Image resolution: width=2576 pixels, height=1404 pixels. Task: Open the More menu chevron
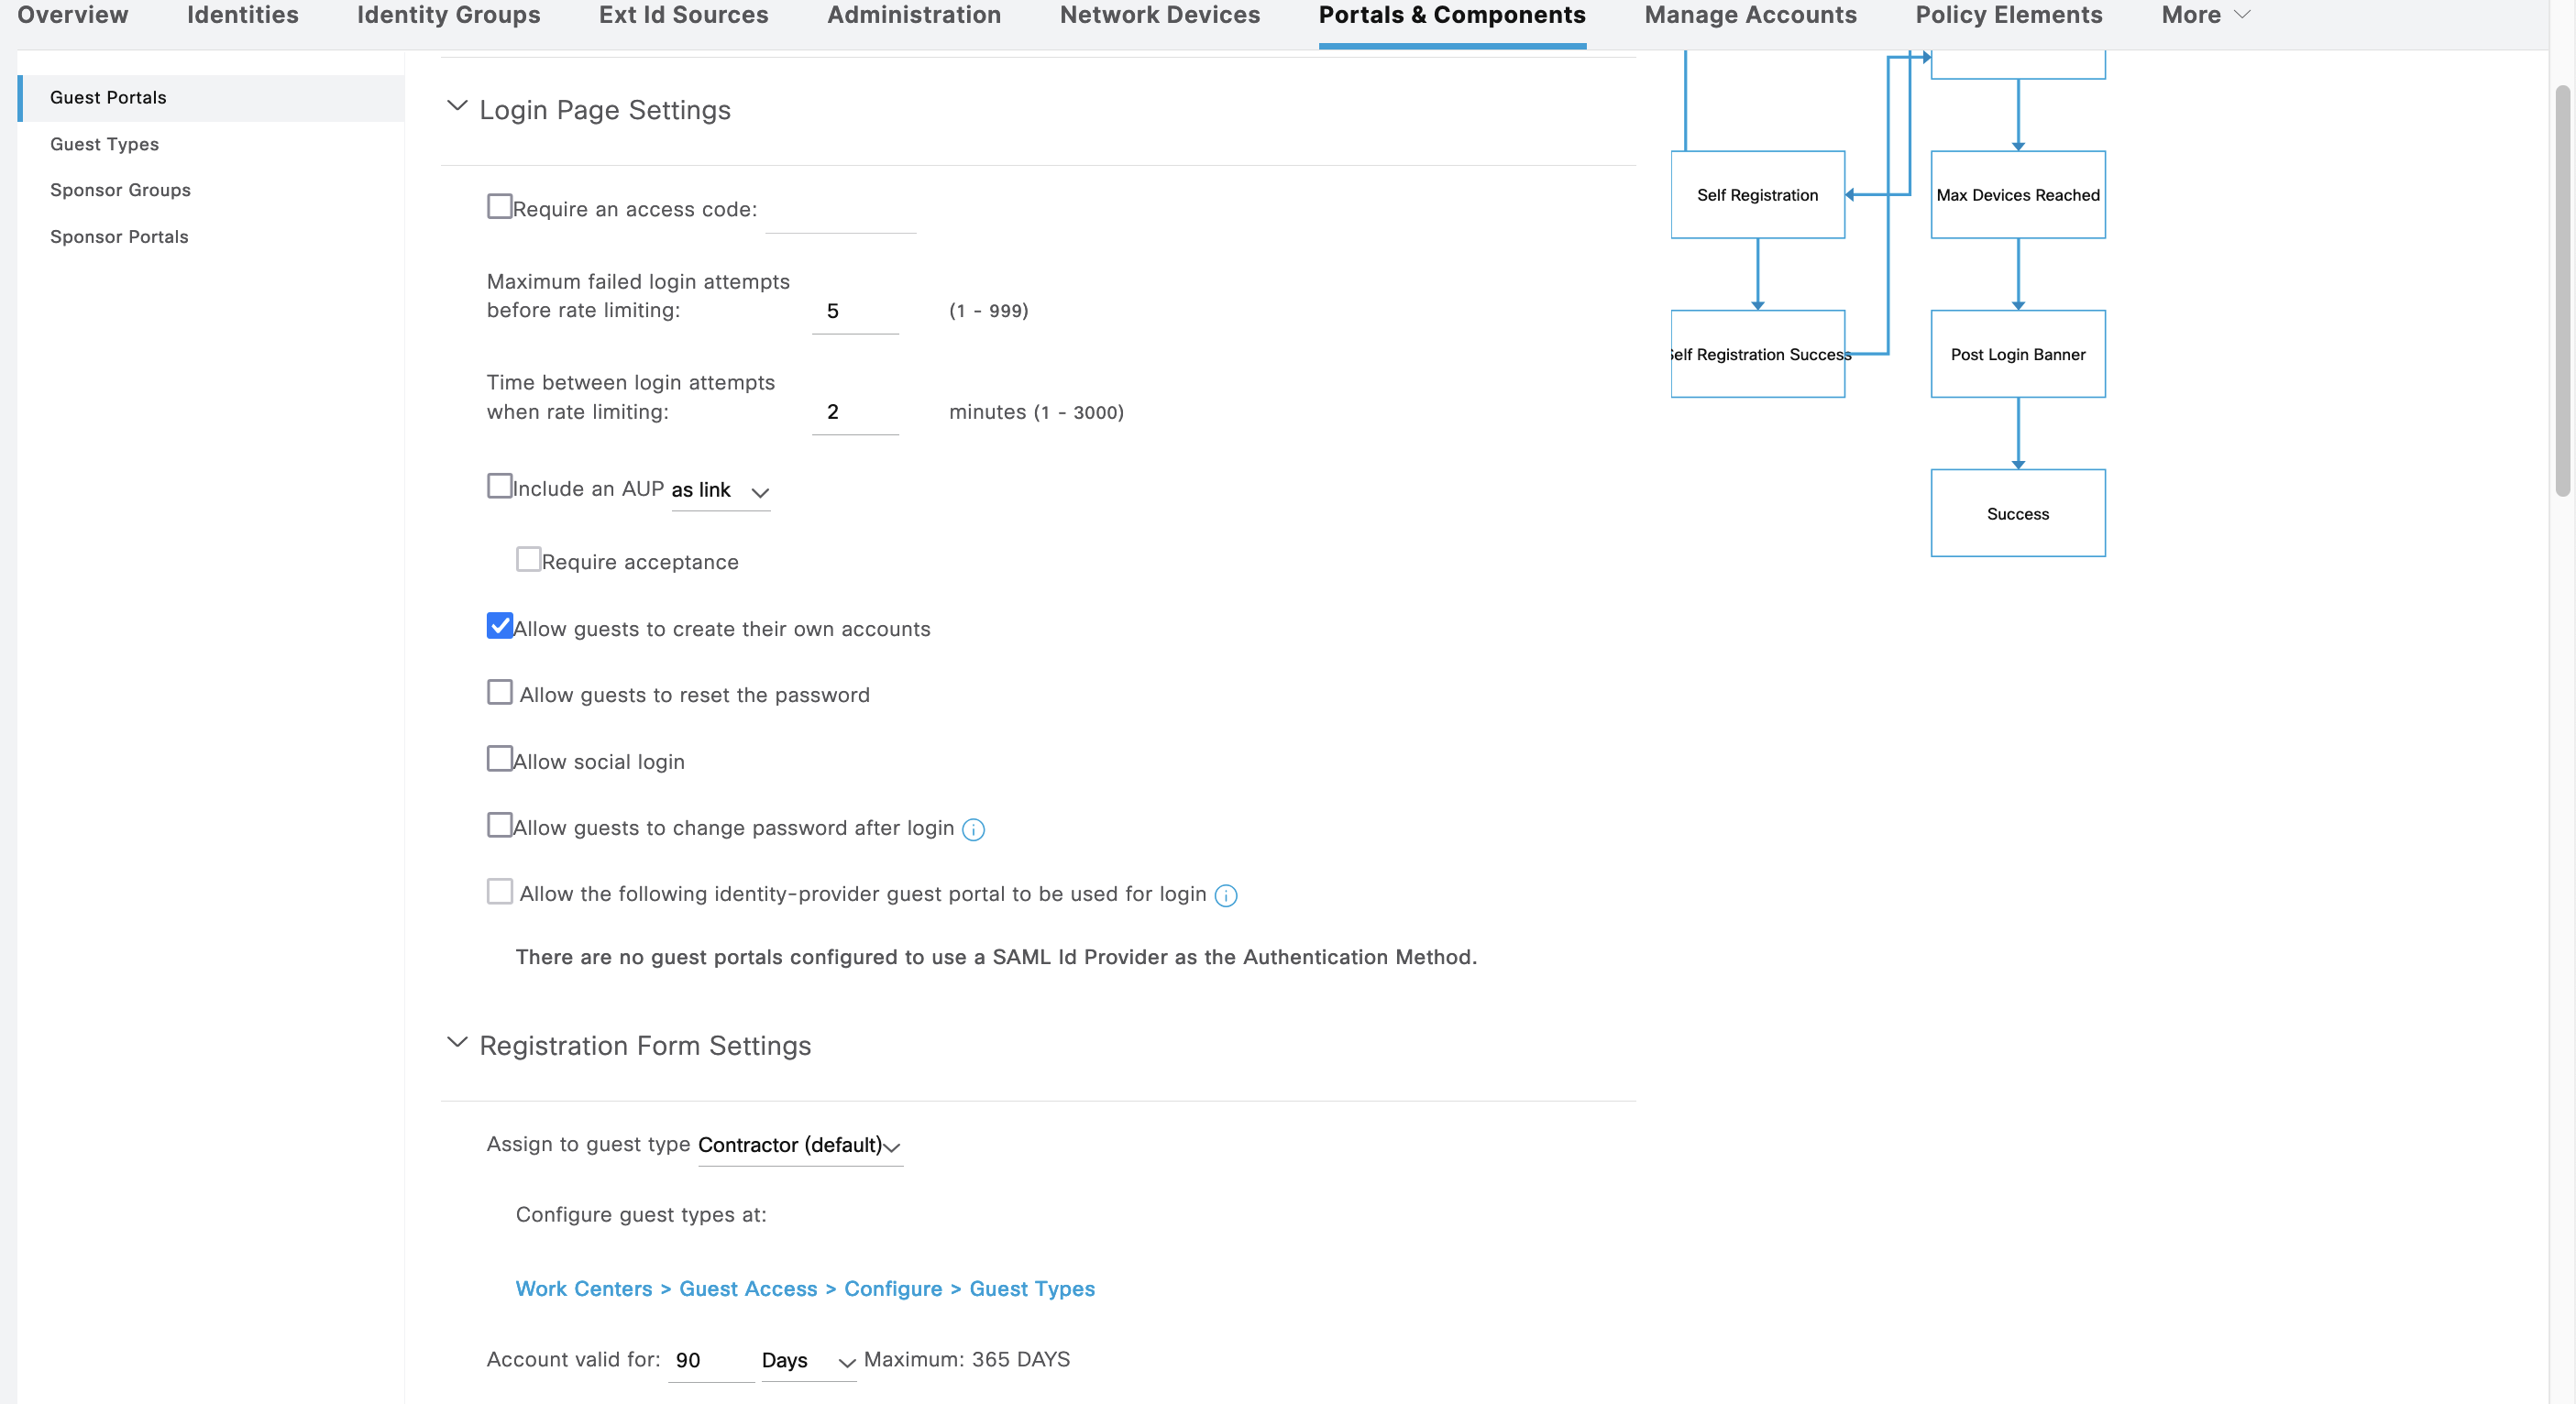coord(2242,15)
